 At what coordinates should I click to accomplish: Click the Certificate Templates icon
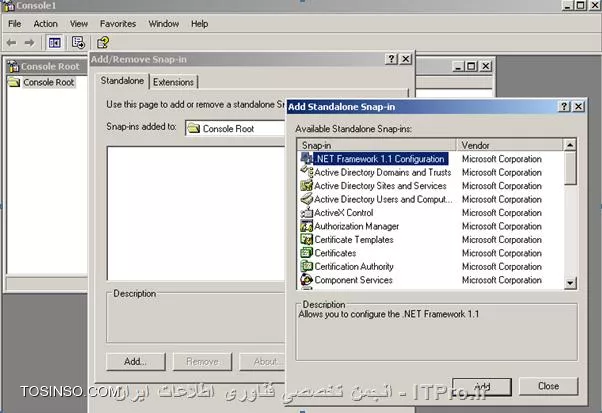click(306, 240)
